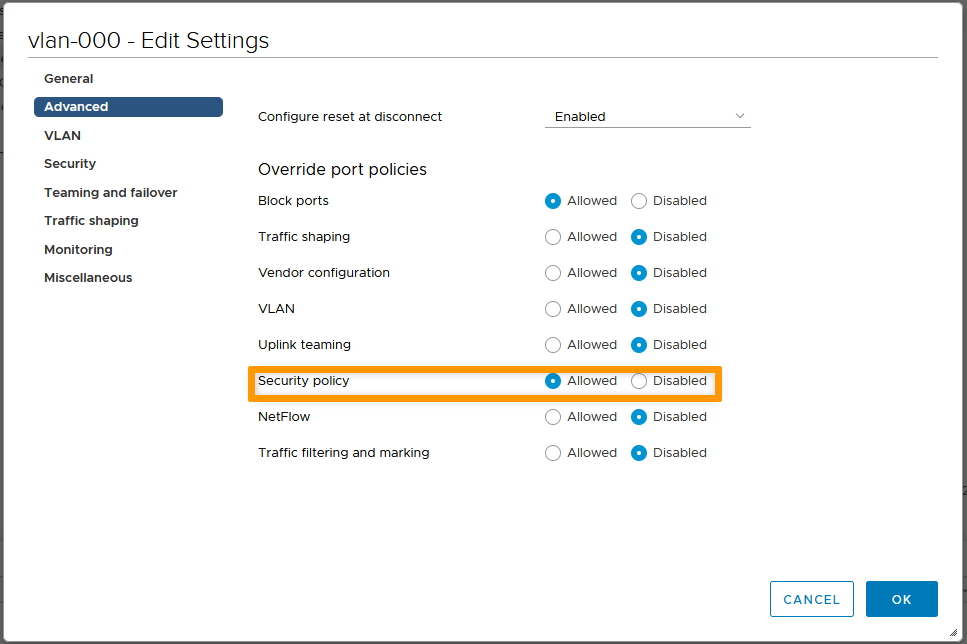Open Teaming and failover settings
The width and height of the screenshot is (967, 644).
[x=111, y=193]
